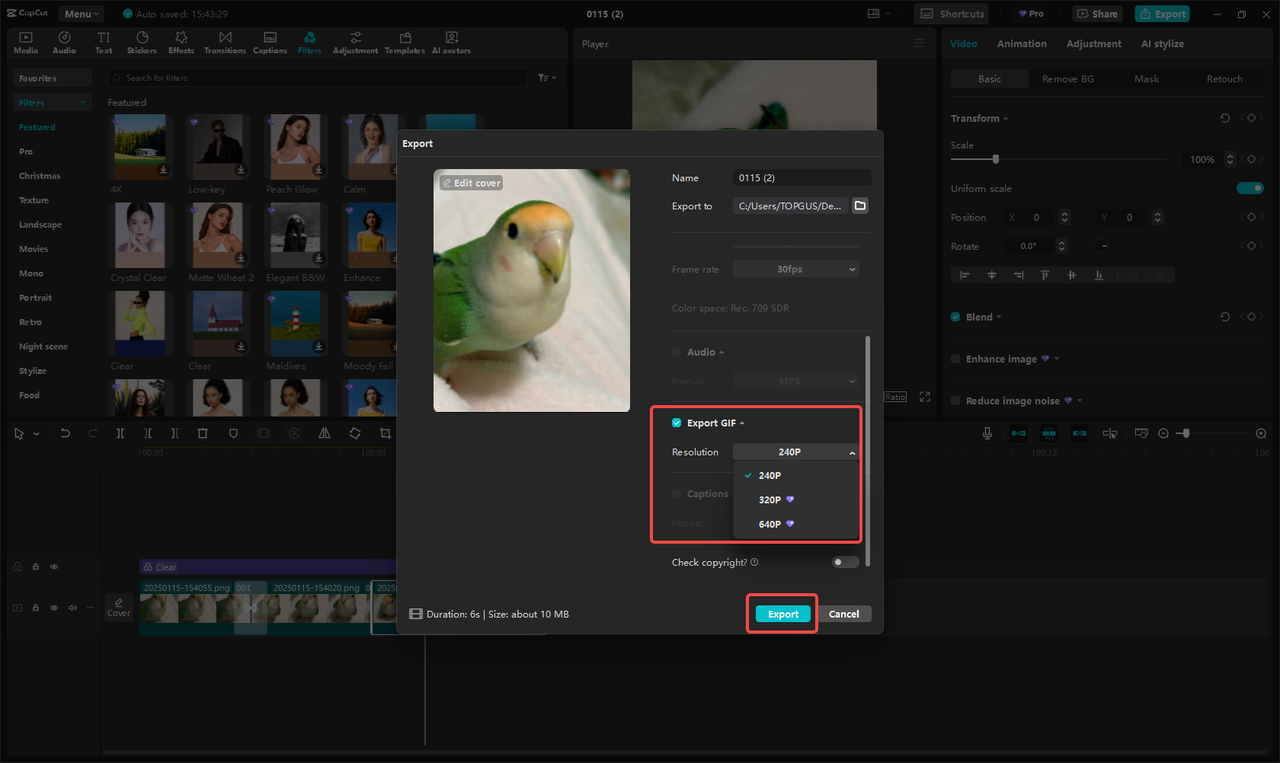The height and width of the screenshot is (763, 1280).
Task: Click the Export button in the dialog
Action: click(781, 613)
